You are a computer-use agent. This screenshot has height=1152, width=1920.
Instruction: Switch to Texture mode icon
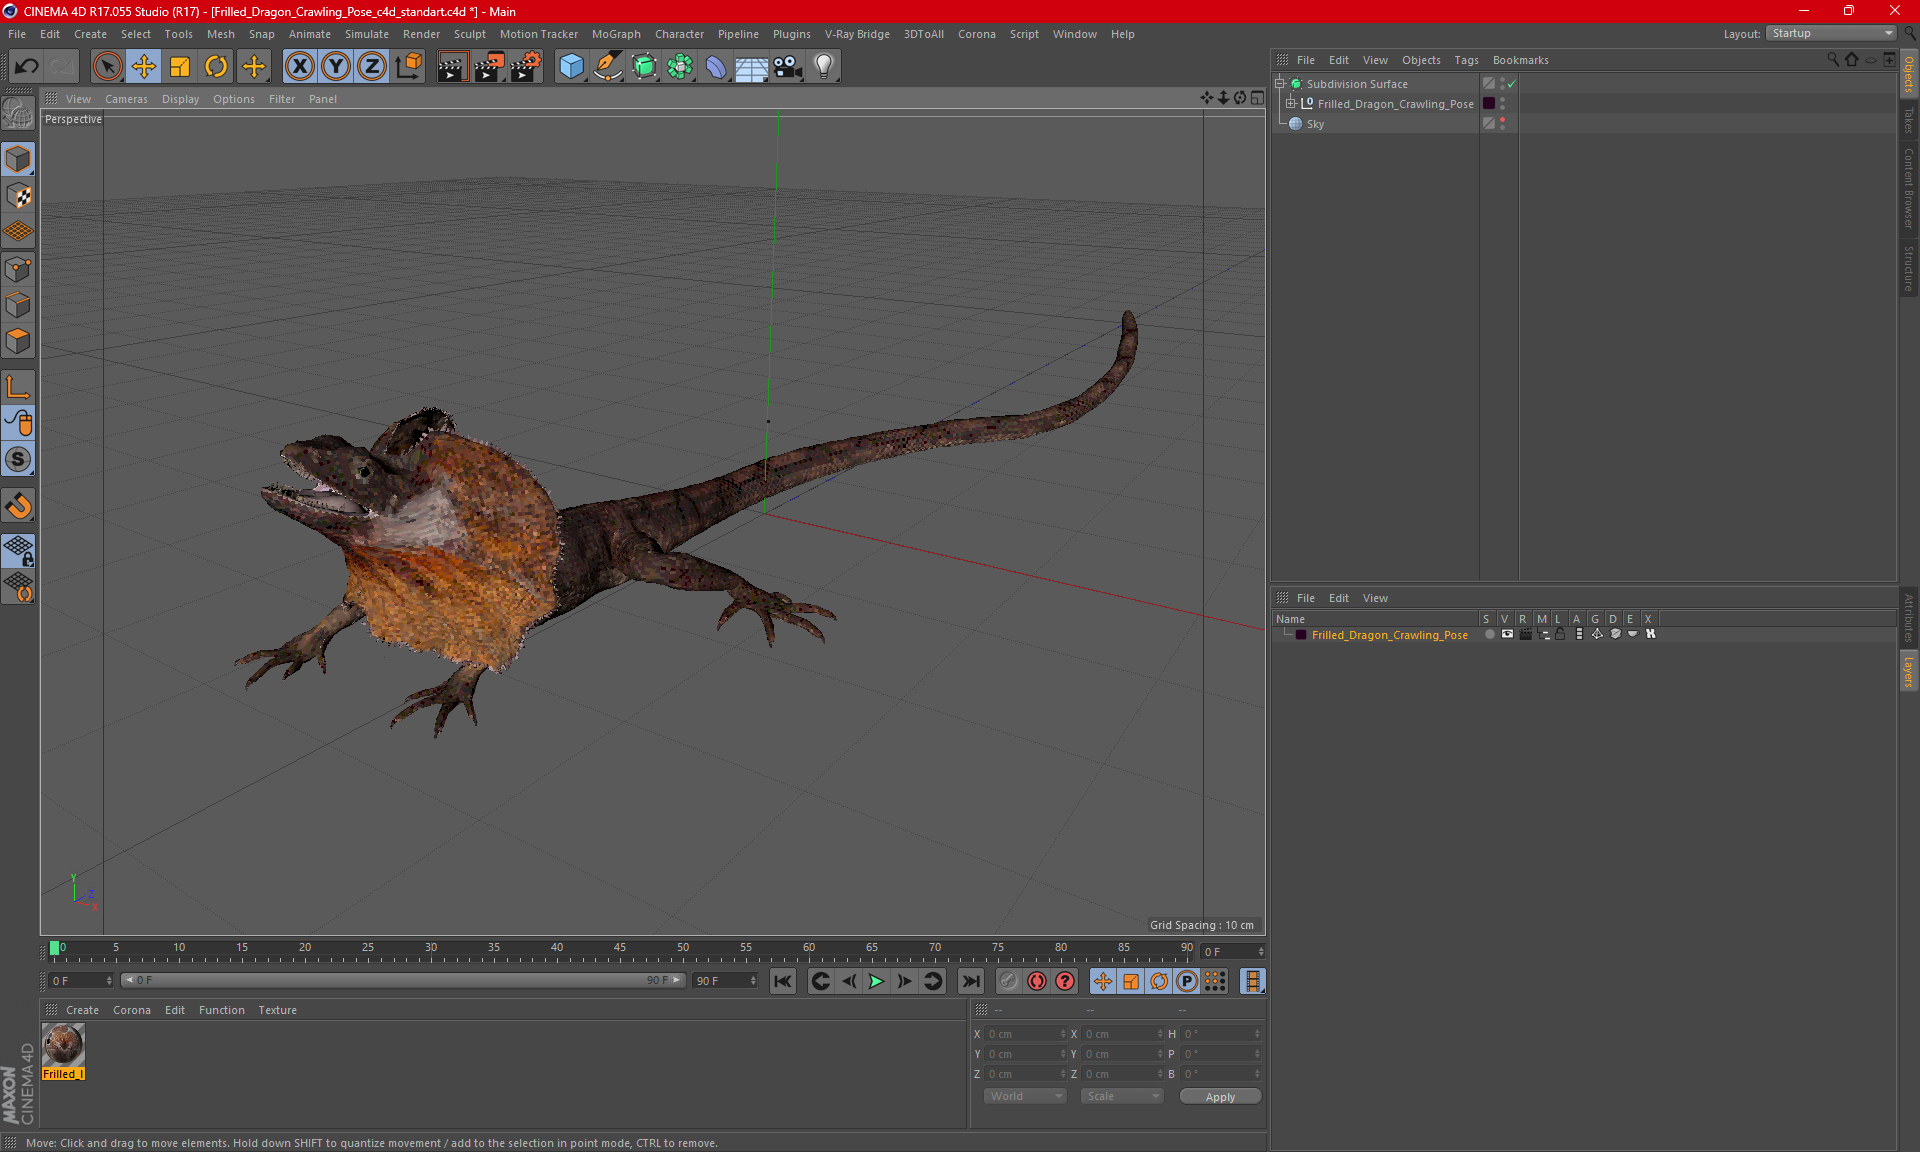point(18,196)
